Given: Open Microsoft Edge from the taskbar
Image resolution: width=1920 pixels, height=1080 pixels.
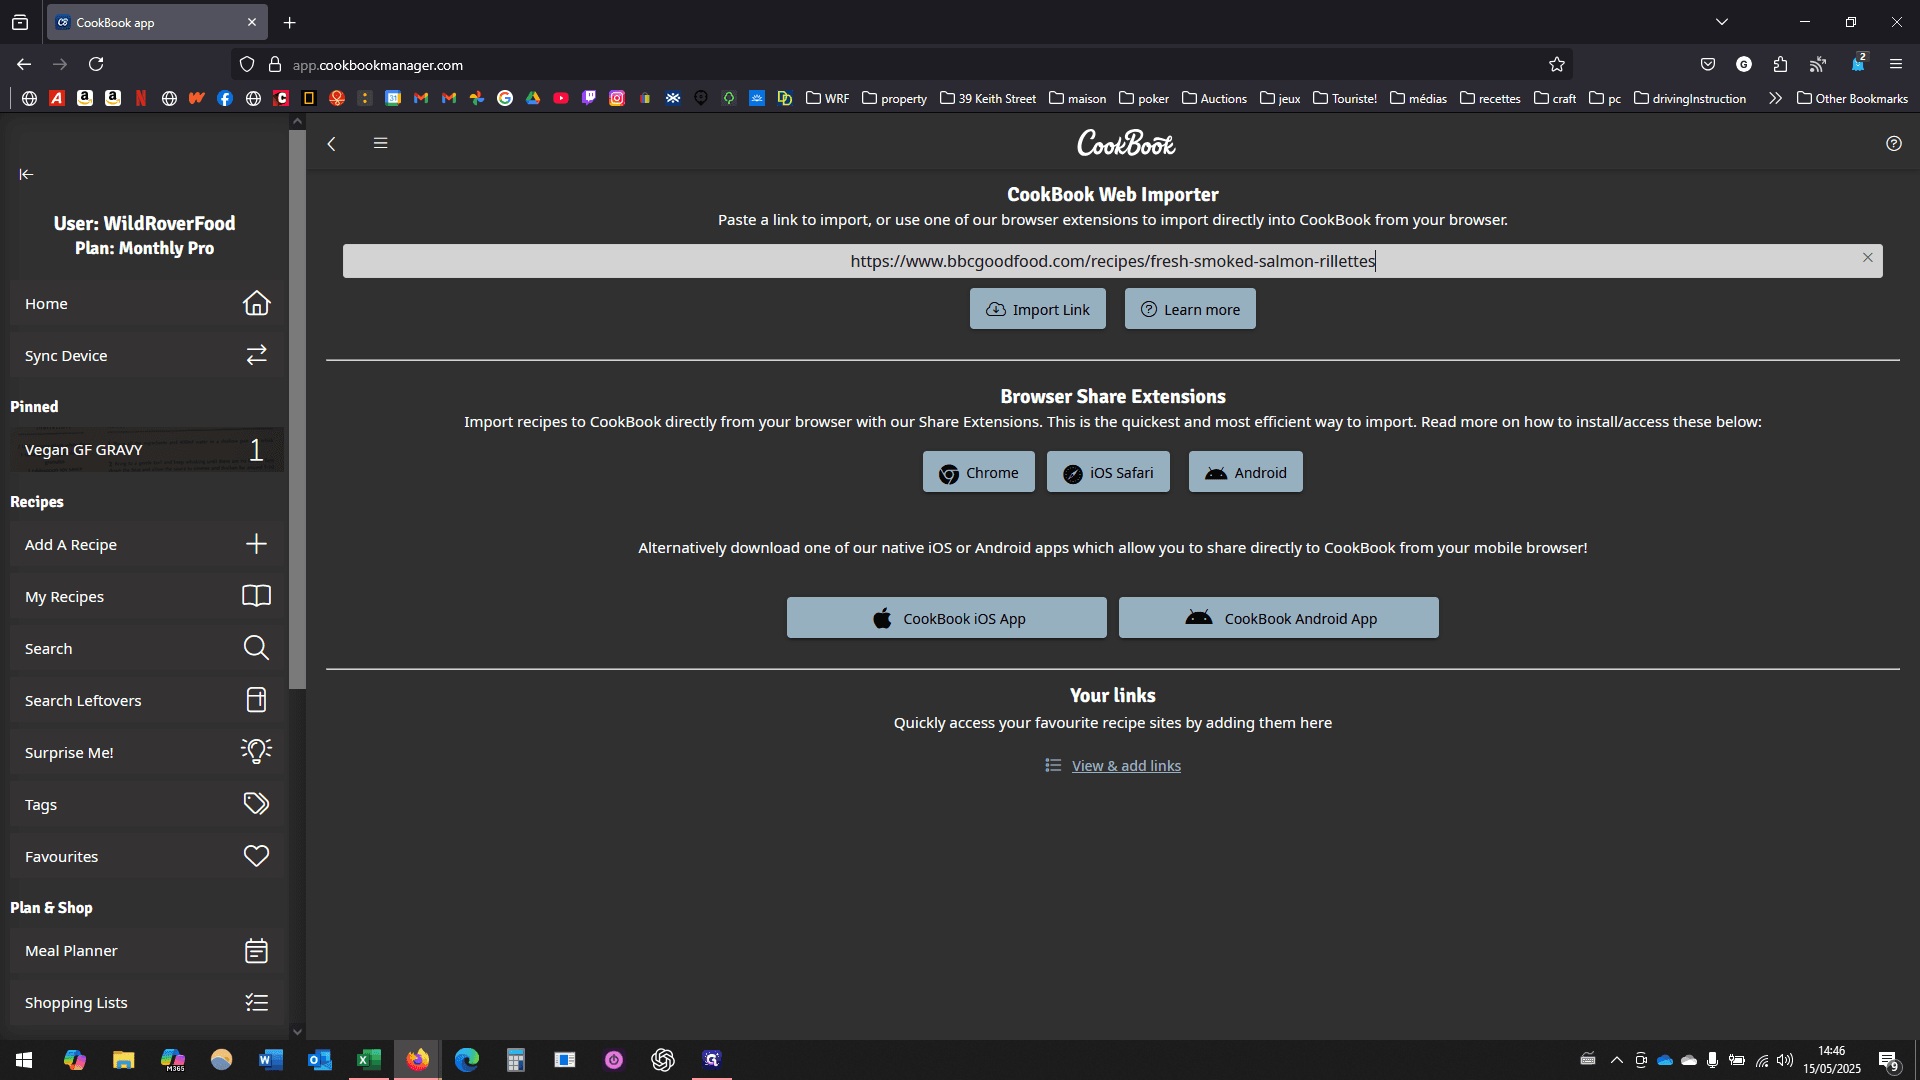Looking at the screenshot, I should [x=467, y=1060].
